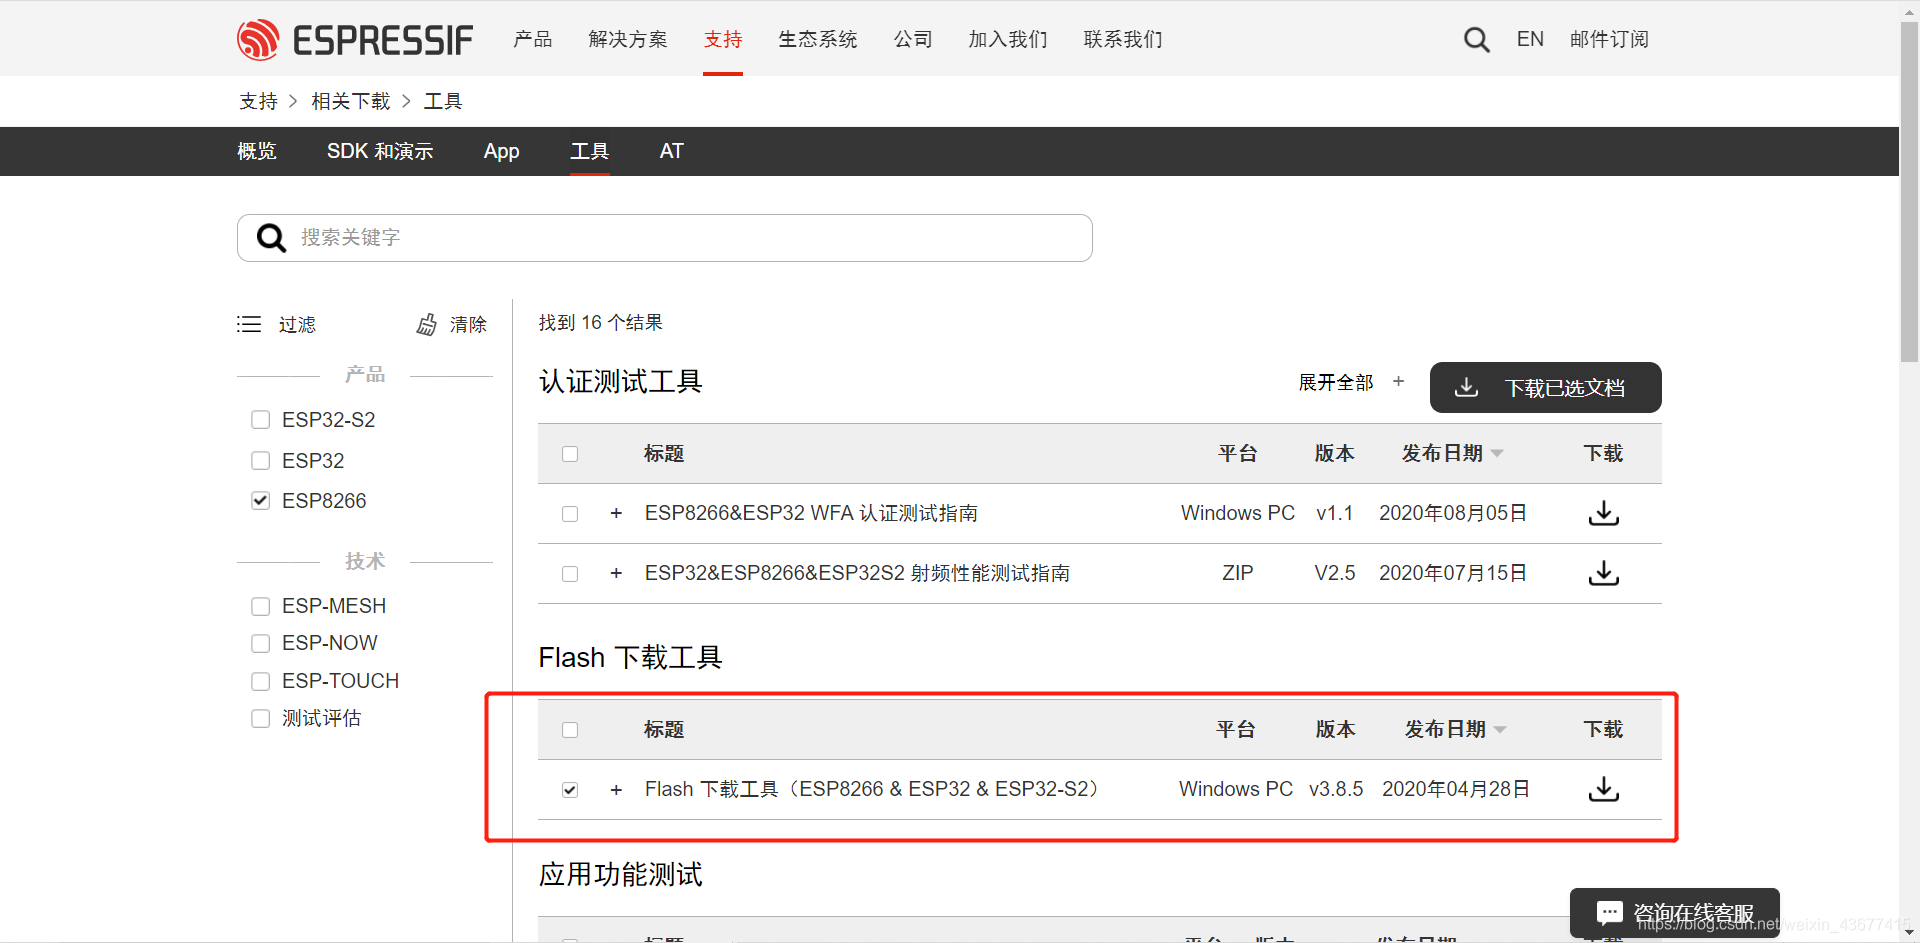The width and height of the screenshot is (1920, 943).
Task: Open the 加入我们 menu
Action: 1008,40
